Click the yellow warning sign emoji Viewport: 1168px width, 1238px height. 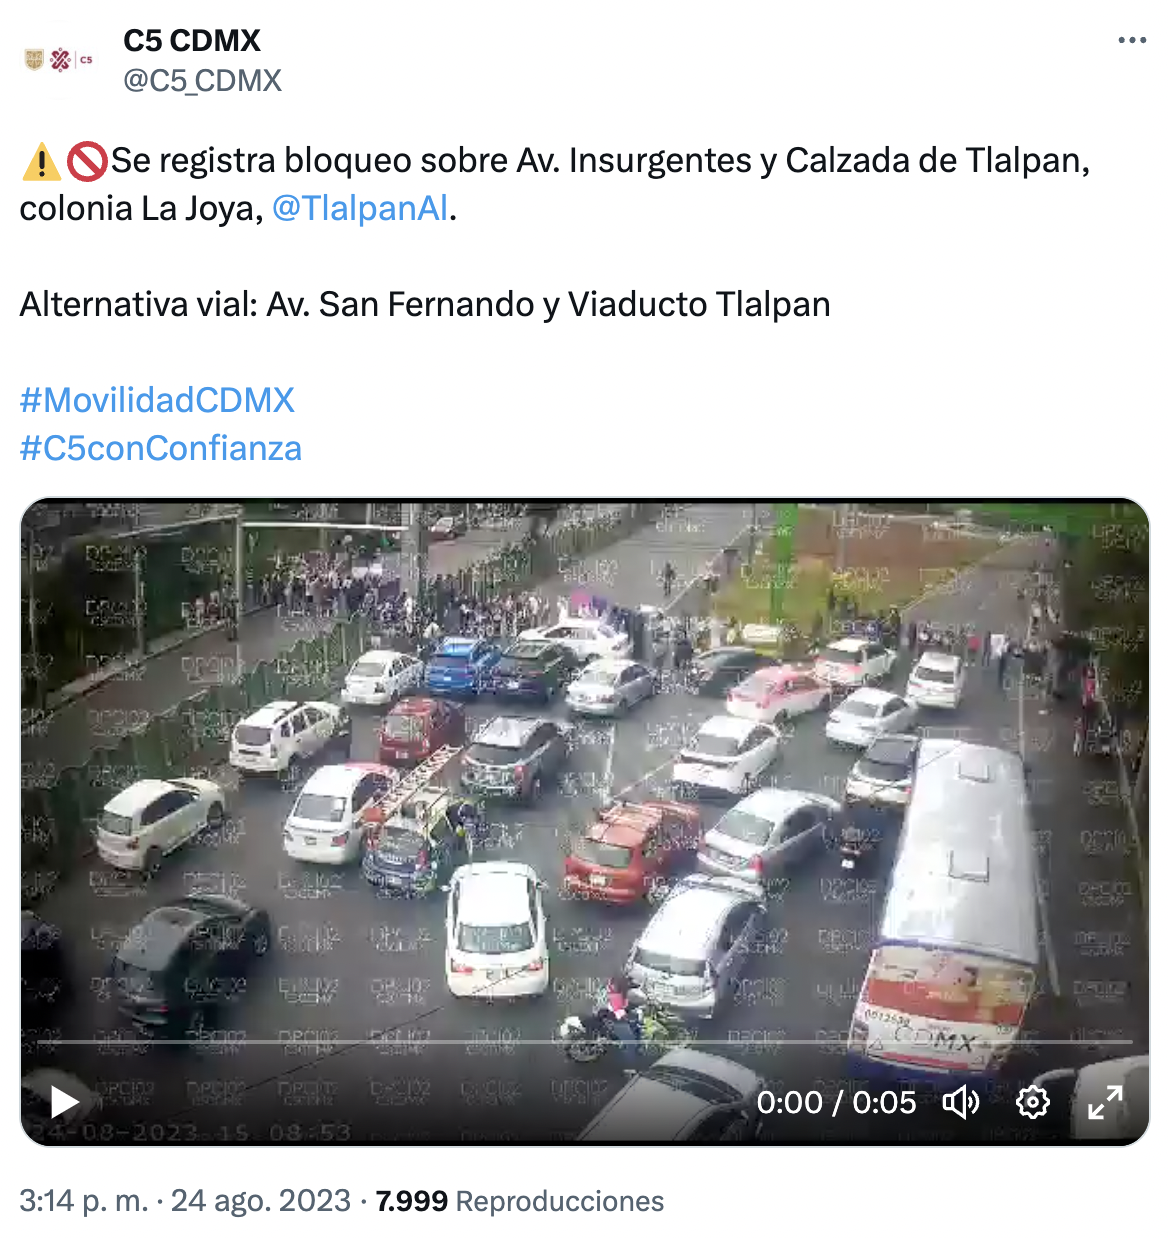41,161
